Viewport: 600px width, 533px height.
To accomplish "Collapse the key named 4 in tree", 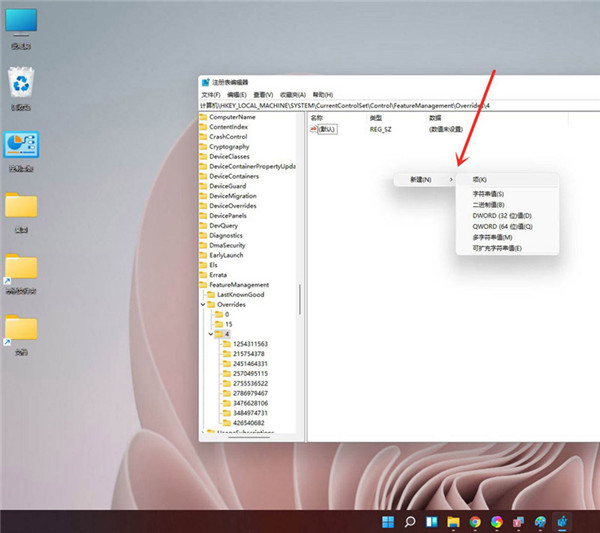I will [x=211, y=334].
